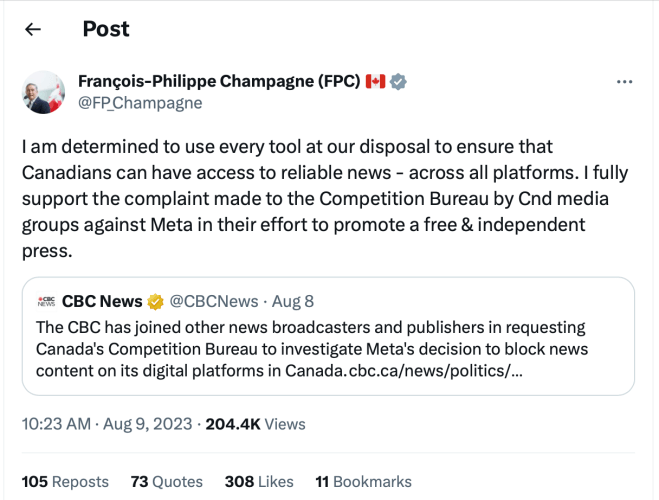Open the three-dot more options menu
659x500 pixels.
(624, 82)
